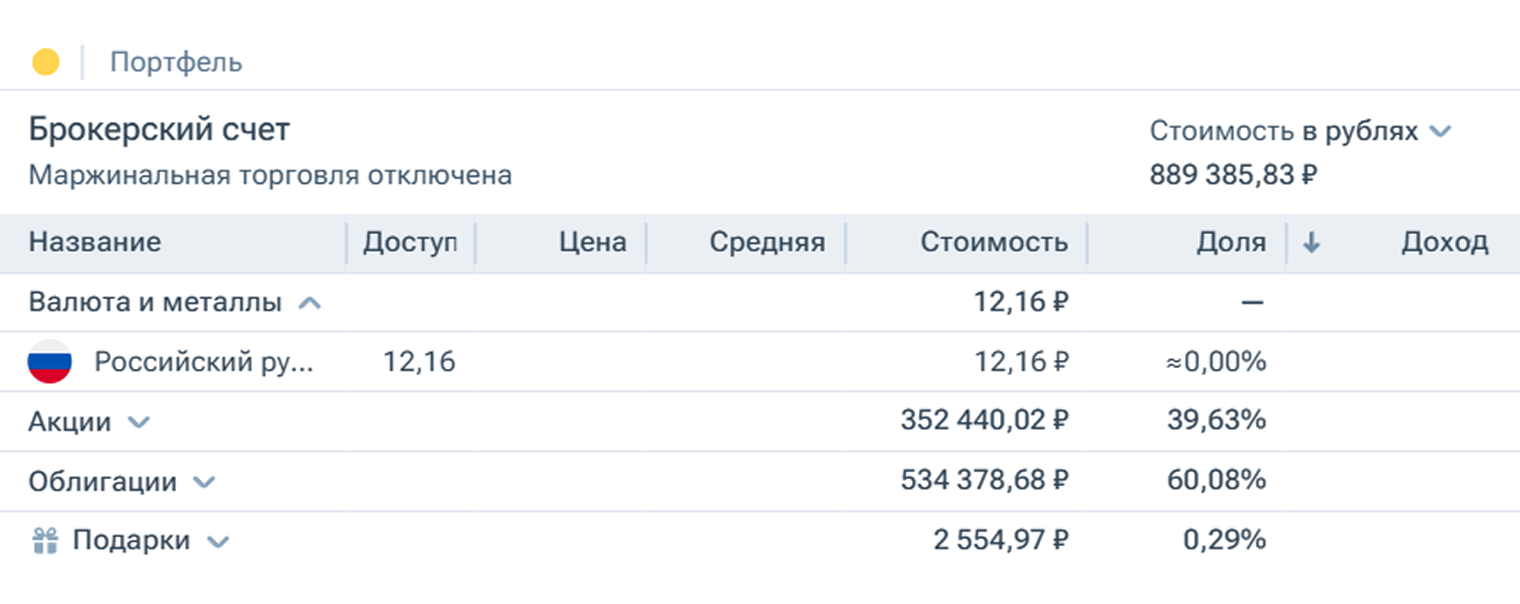Click the total value 889 385,83 ₽
The image size is (1520, 604).
(1230, 173)
